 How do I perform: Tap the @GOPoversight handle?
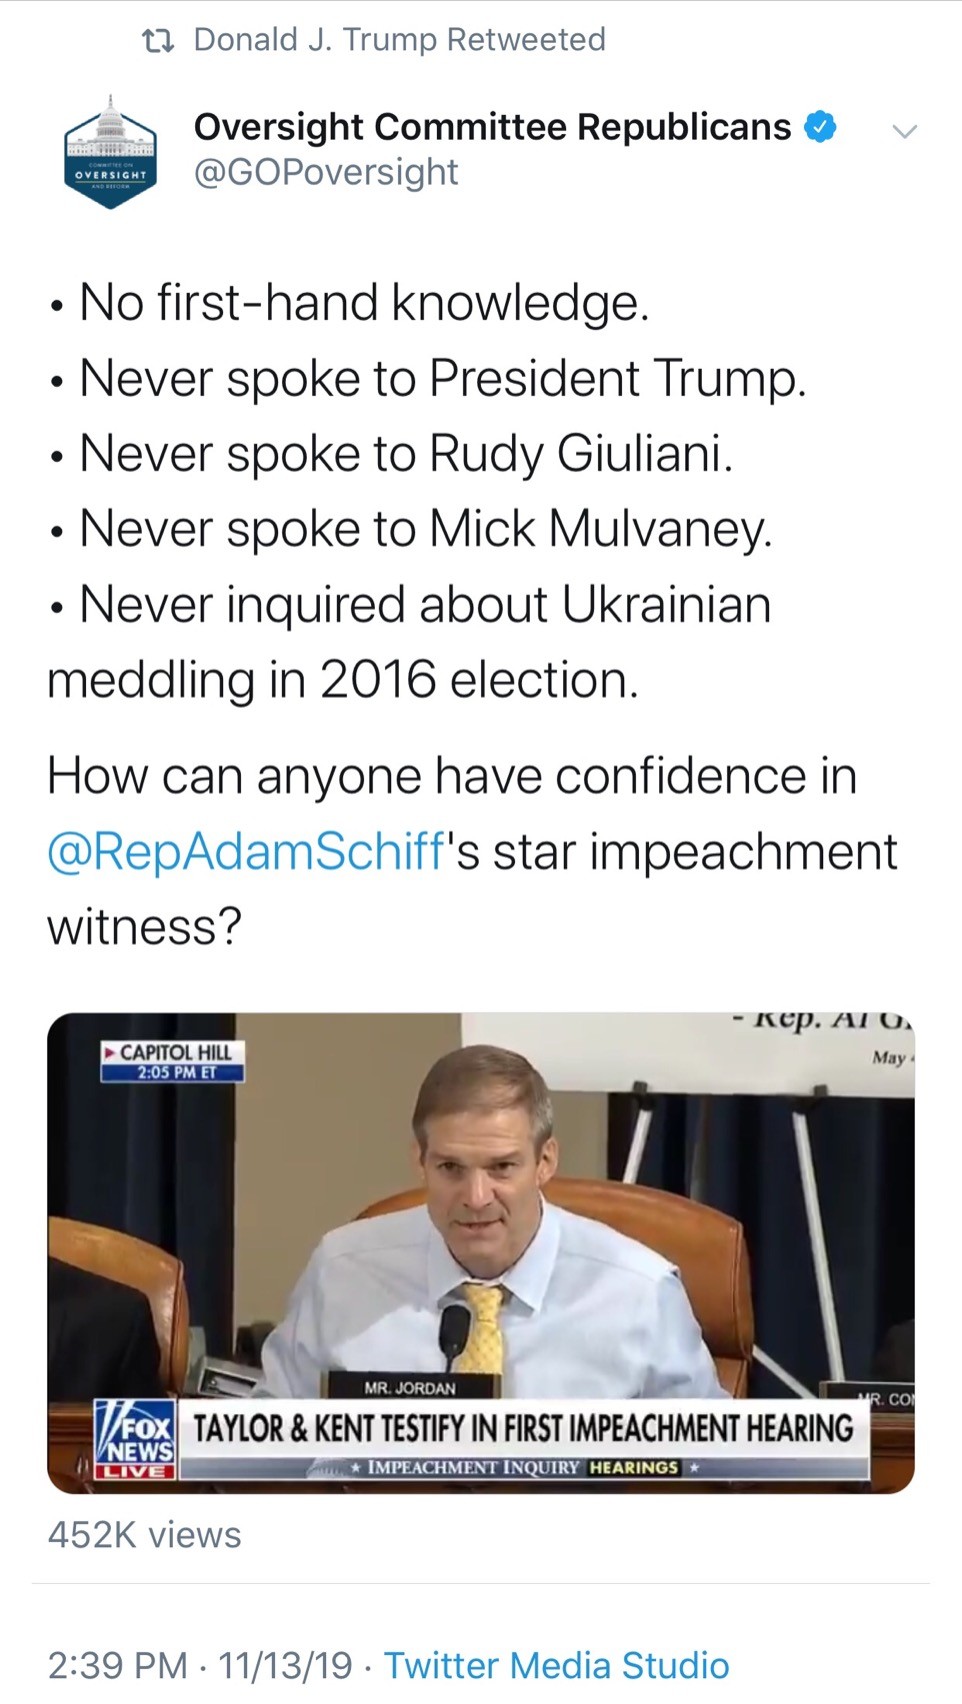pos(326,172)
